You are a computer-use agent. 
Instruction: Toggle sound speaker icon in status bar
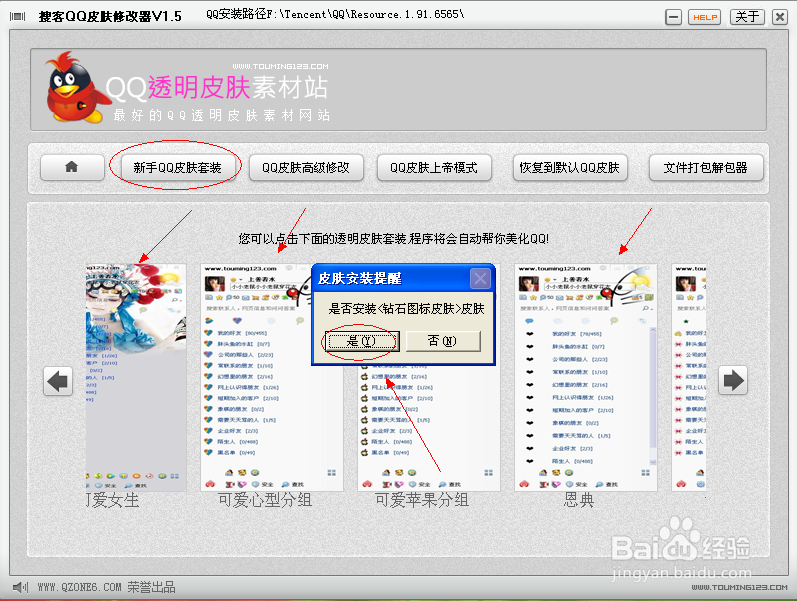click(20, 588)
